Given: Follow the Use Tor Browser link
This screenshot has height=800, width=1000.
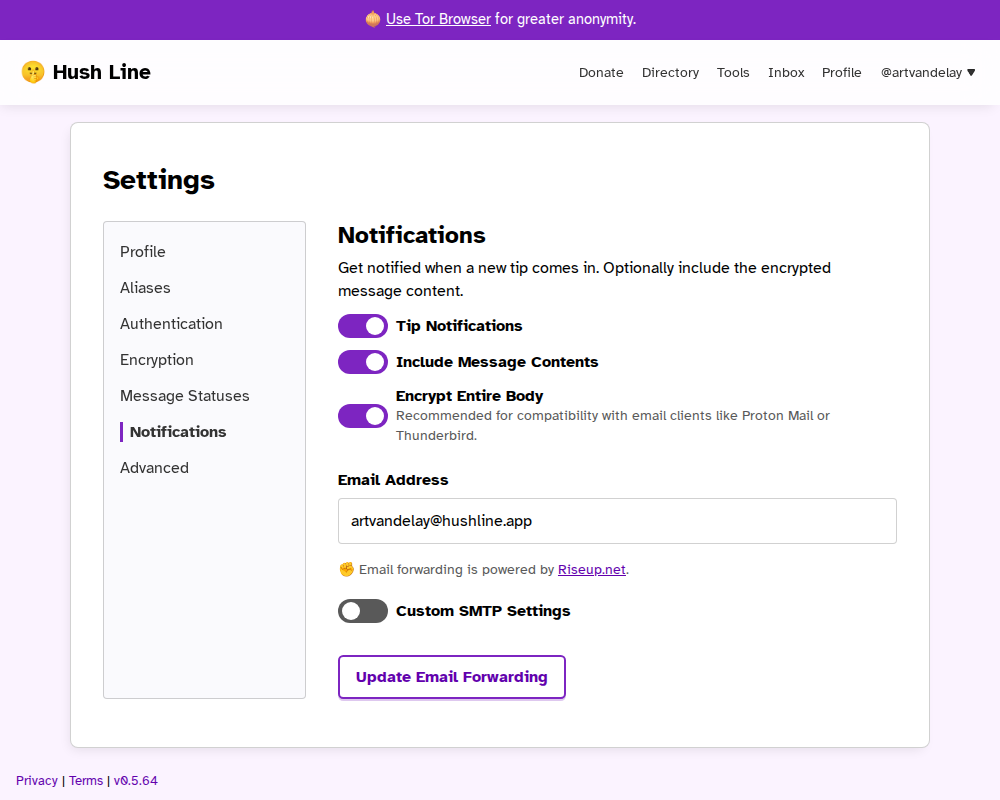Looking at the screenshot, I should (x=438, y=19).
